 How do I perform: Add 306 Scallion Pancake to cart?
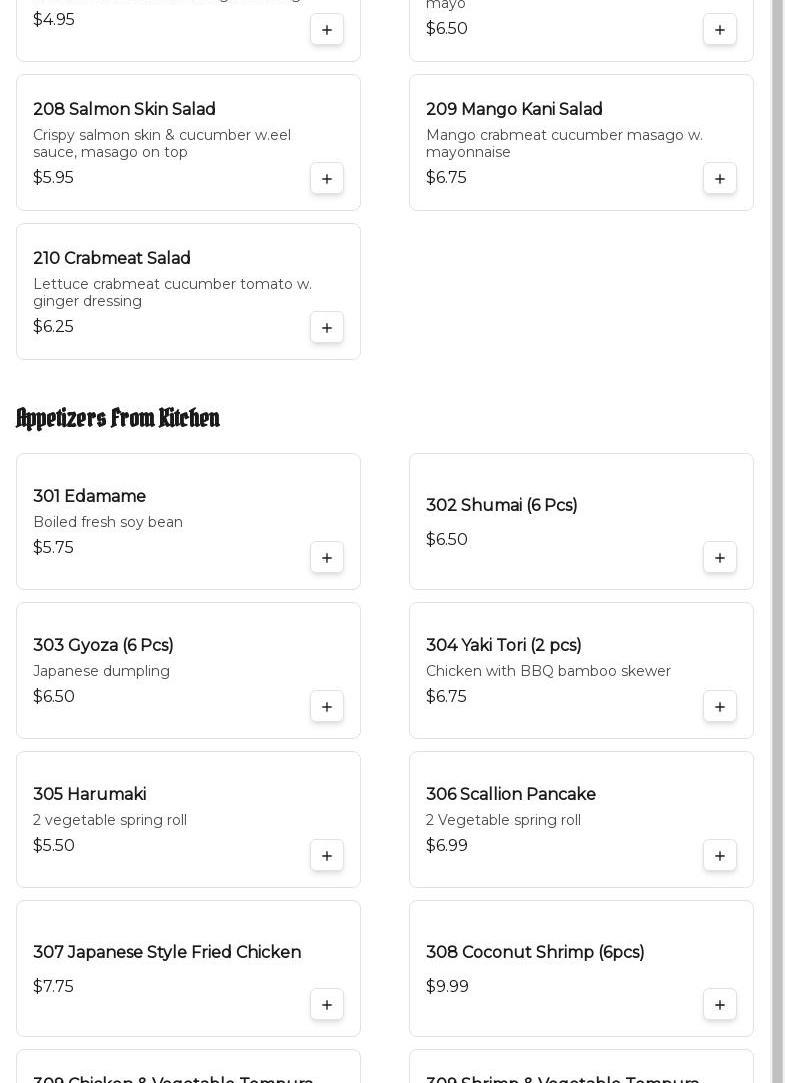720,856
